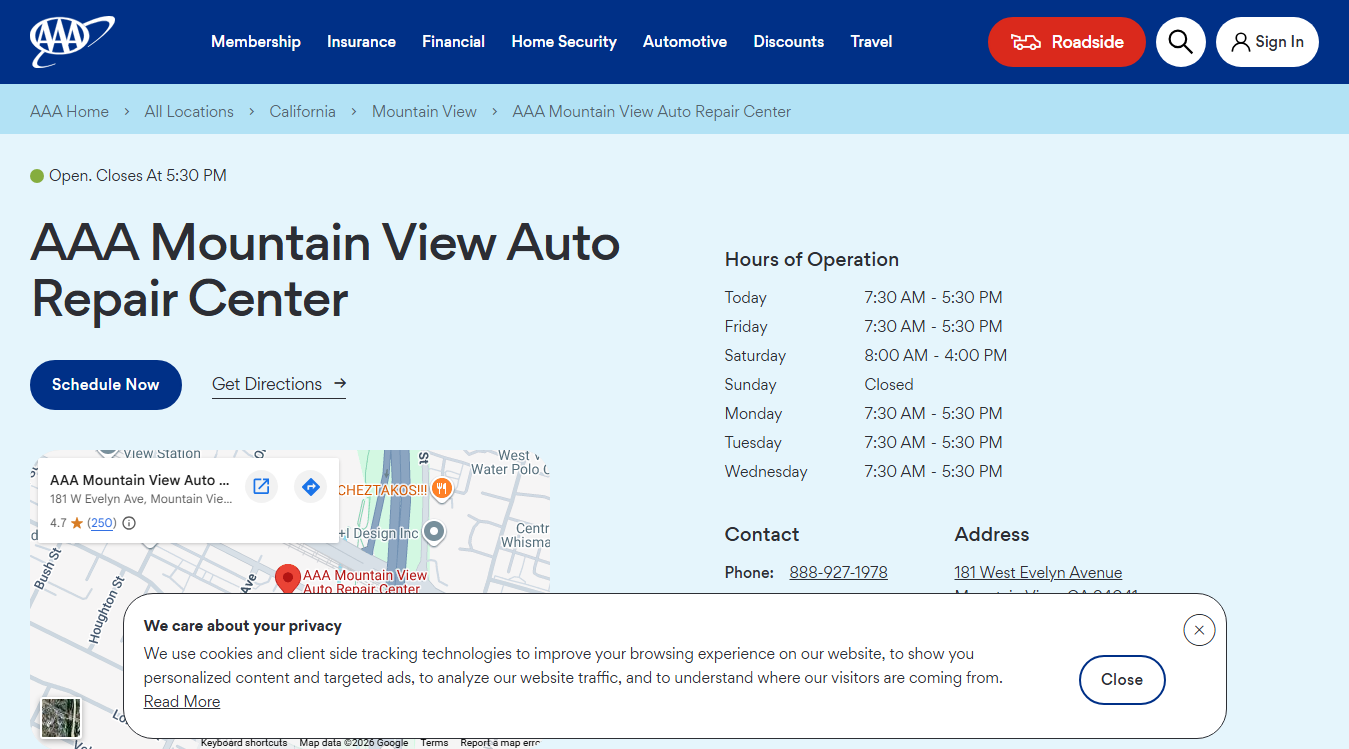Open 181 West Evelyn Avenue address link
This screenshot has width=1349, height=749.
click(x=1038, y=573)
